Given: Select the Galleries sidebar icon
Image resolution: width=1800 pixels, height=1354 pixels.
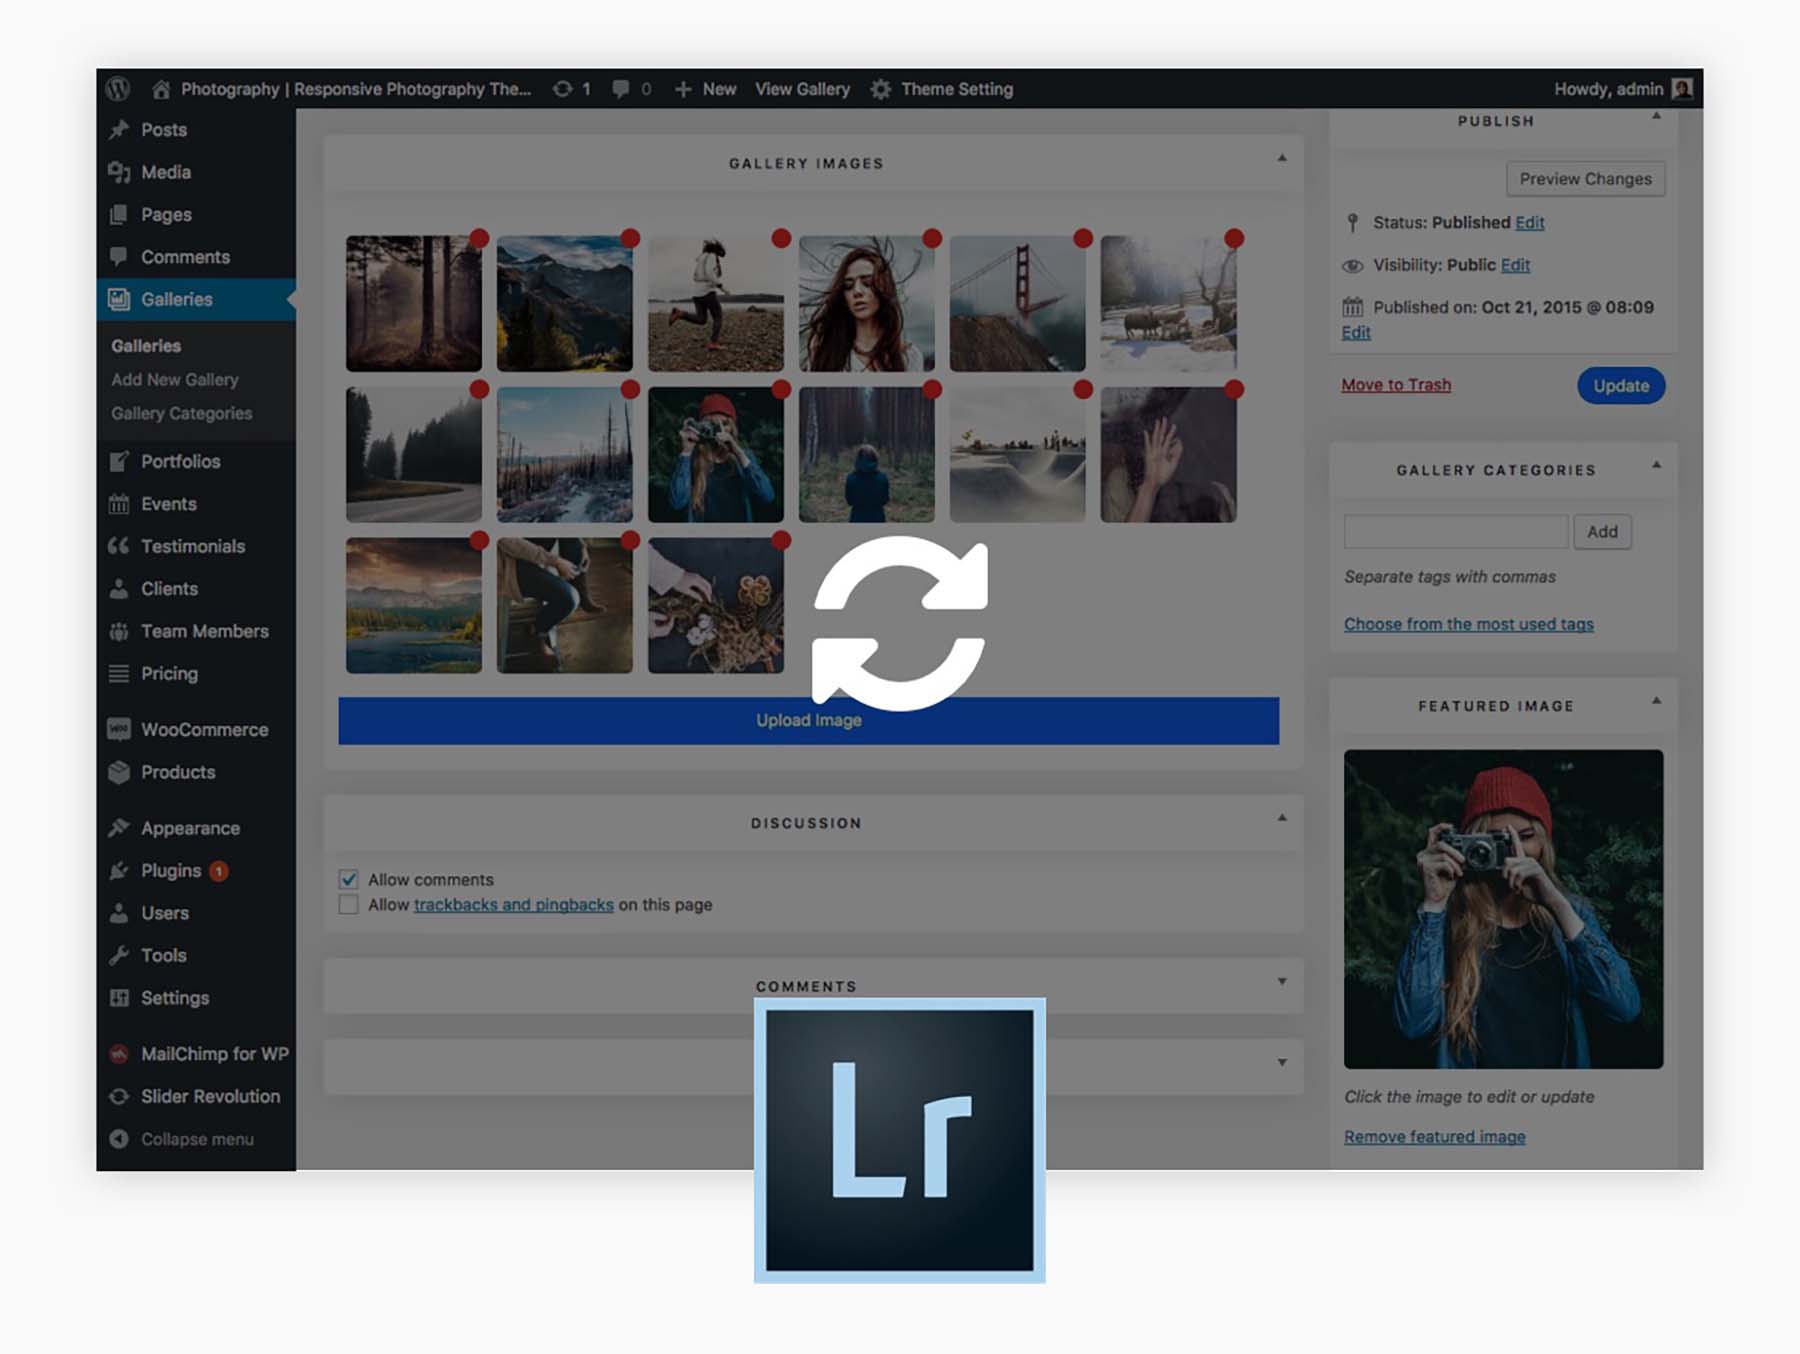Looking at the screenshot, I should click(x=119, y=298).
